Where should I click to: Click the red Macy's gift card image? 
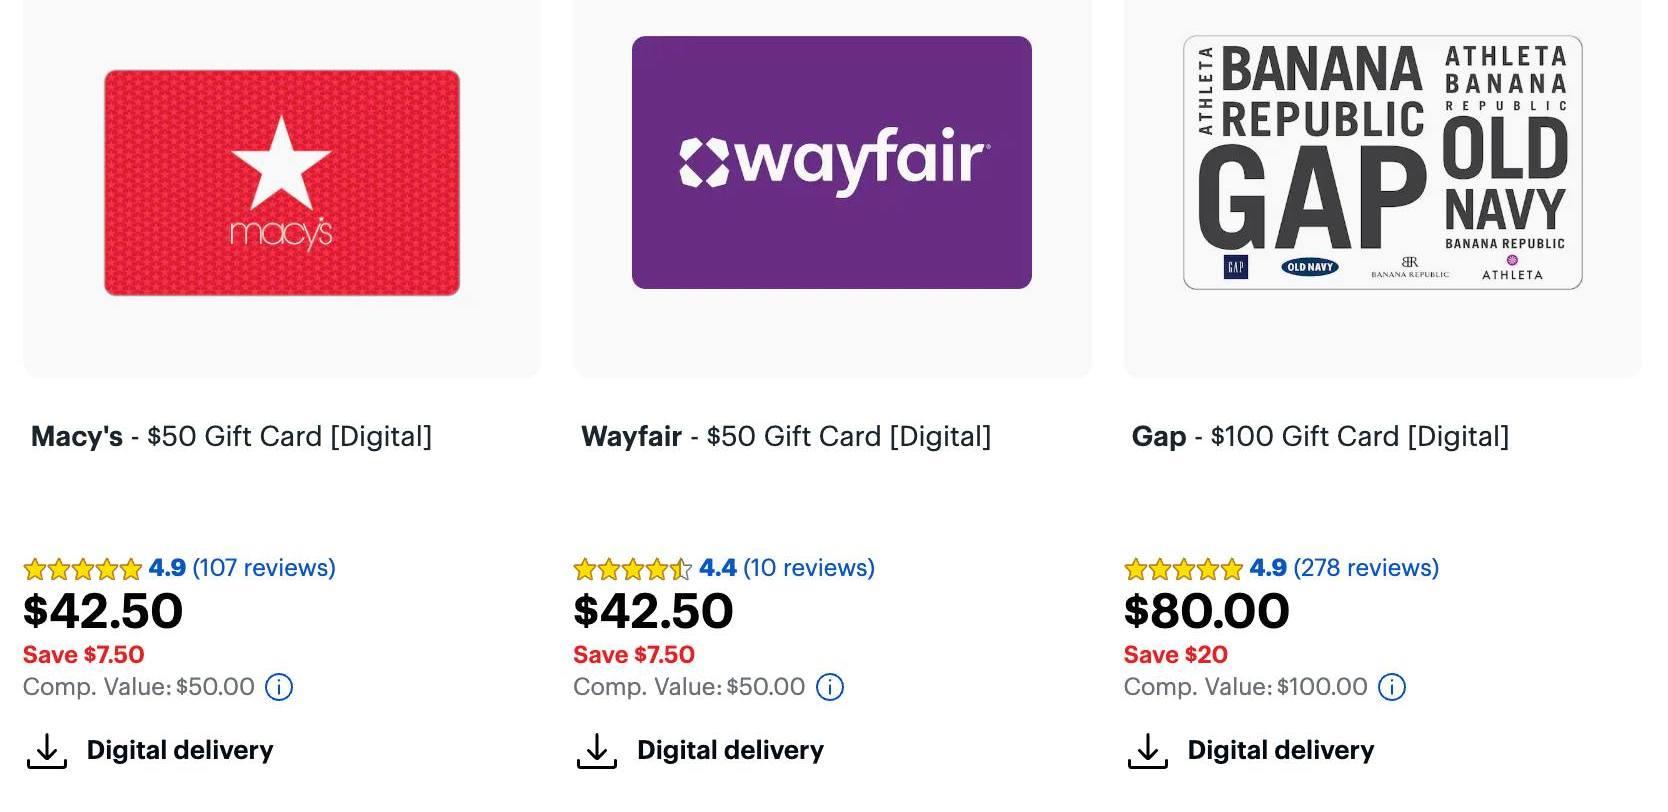click(x=282, y=182)
